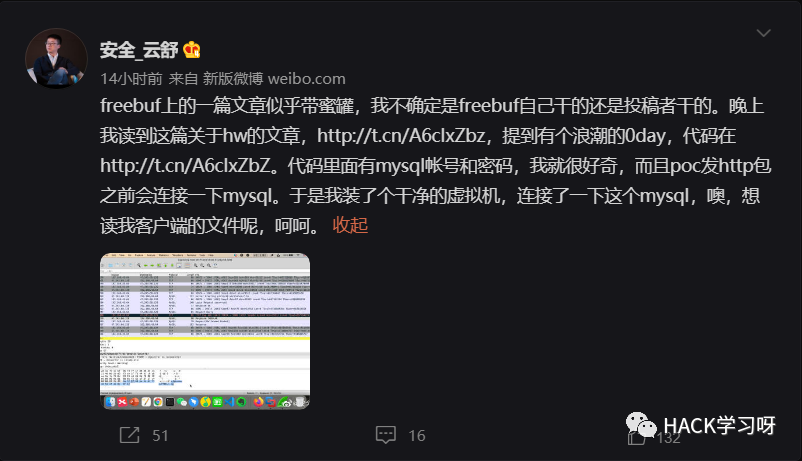Click the gold crown membership badge
This screenshot has height=461, width=802.
pos(191,50)
